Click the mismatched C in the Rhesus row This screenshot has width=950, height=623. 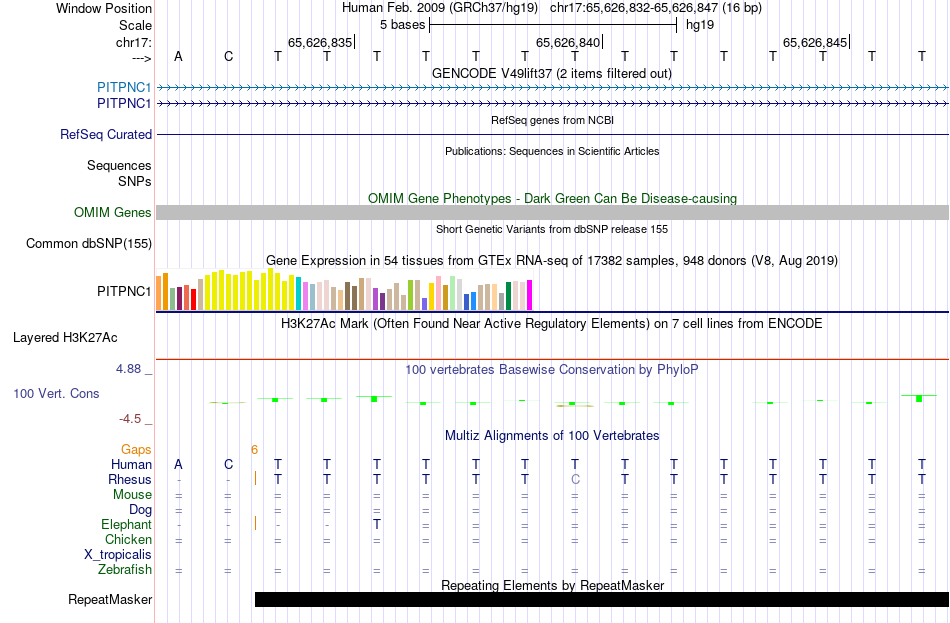(x=575, y=479)
